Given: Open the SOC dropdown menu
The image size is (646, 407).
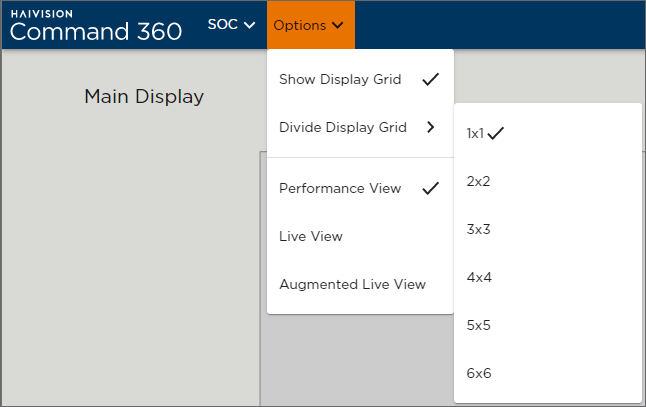Looking at the screenshot, I should point(230,25).
